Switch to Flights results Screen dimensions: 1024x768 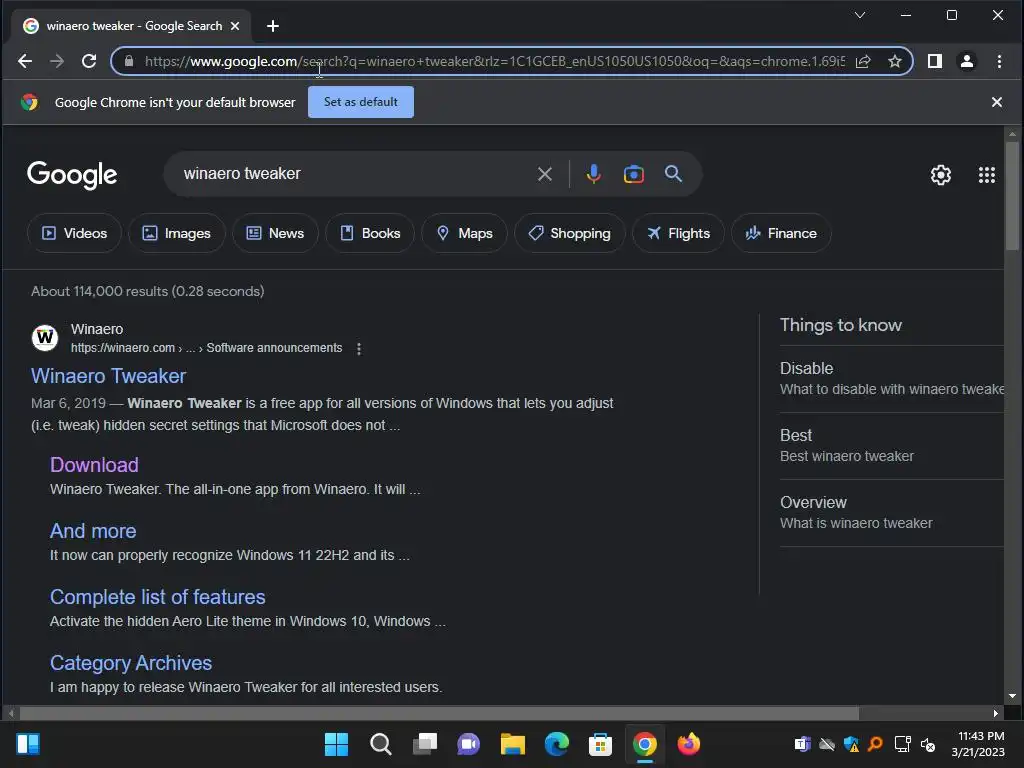679,233
